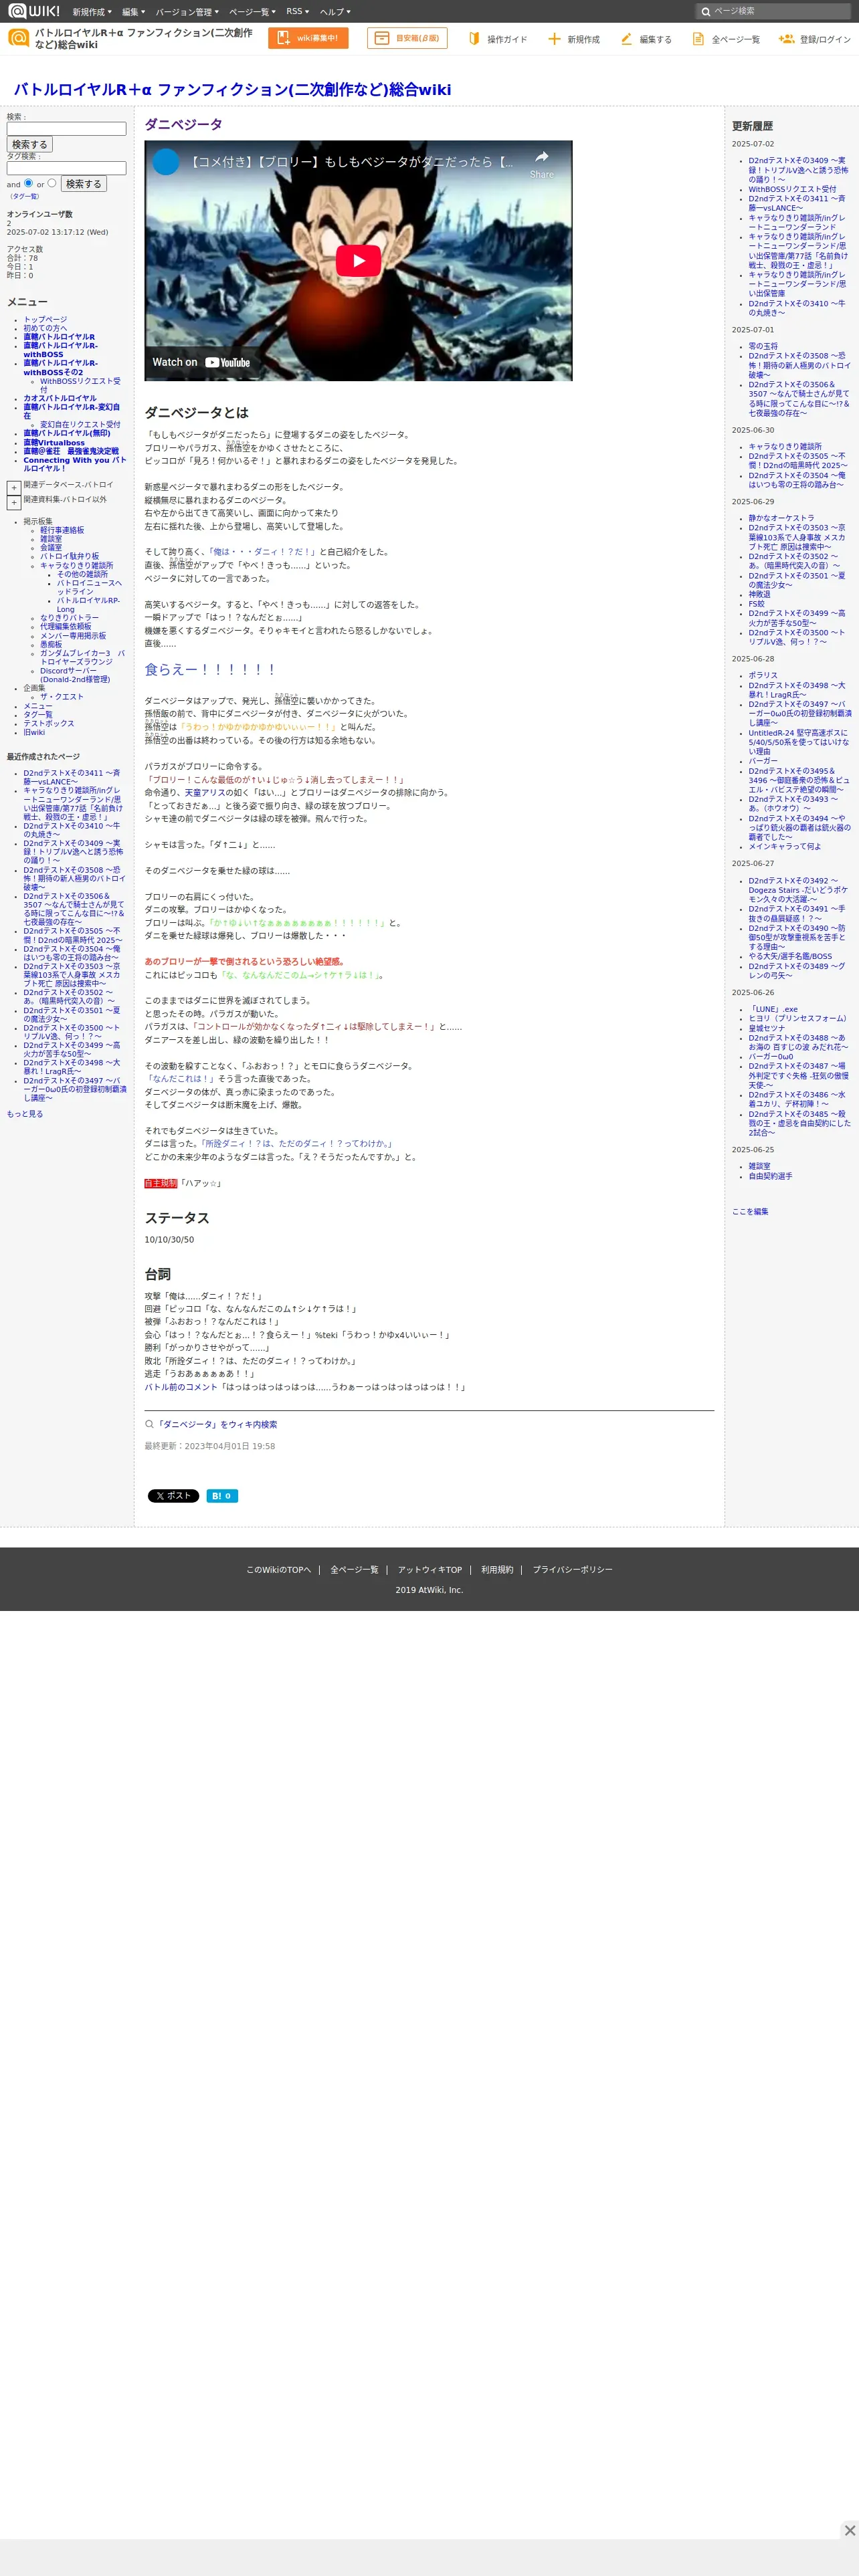859x2576 pixels.
Task: Open the ページ一覧 dropdown menu
Action: [x=252, y=12]
